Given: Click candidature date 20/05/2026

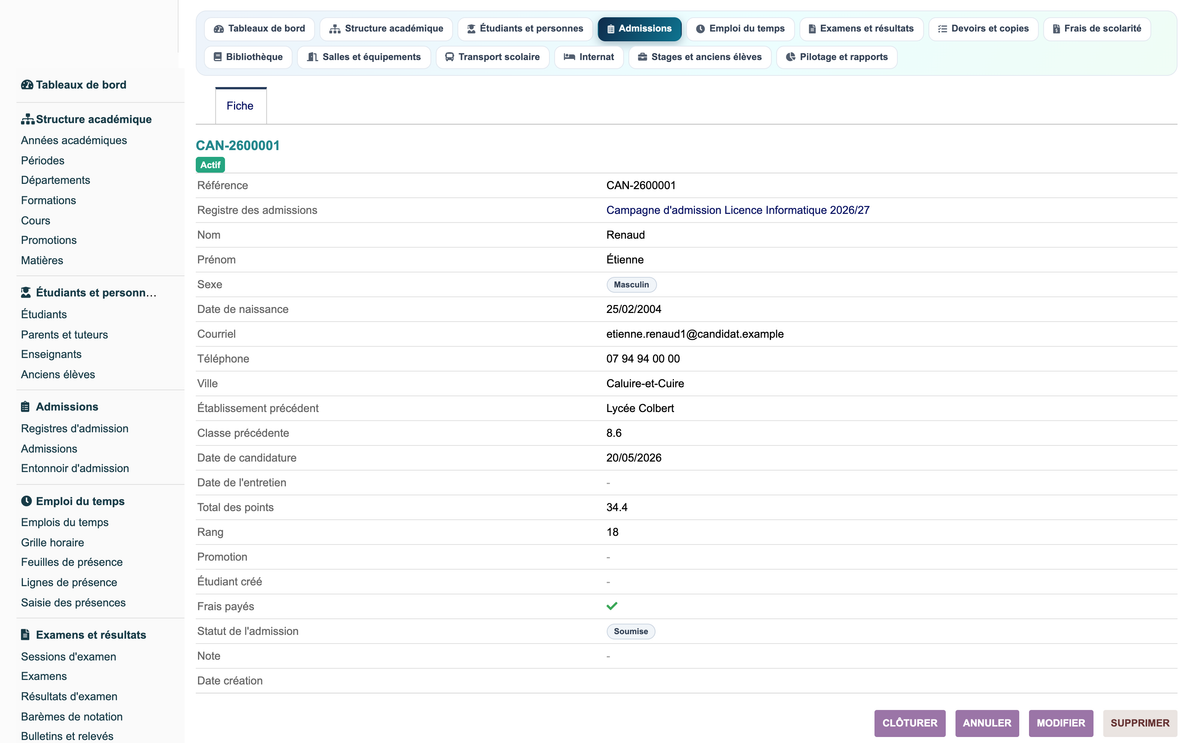Looking at the screenshot, I should [x=634, y=458].
